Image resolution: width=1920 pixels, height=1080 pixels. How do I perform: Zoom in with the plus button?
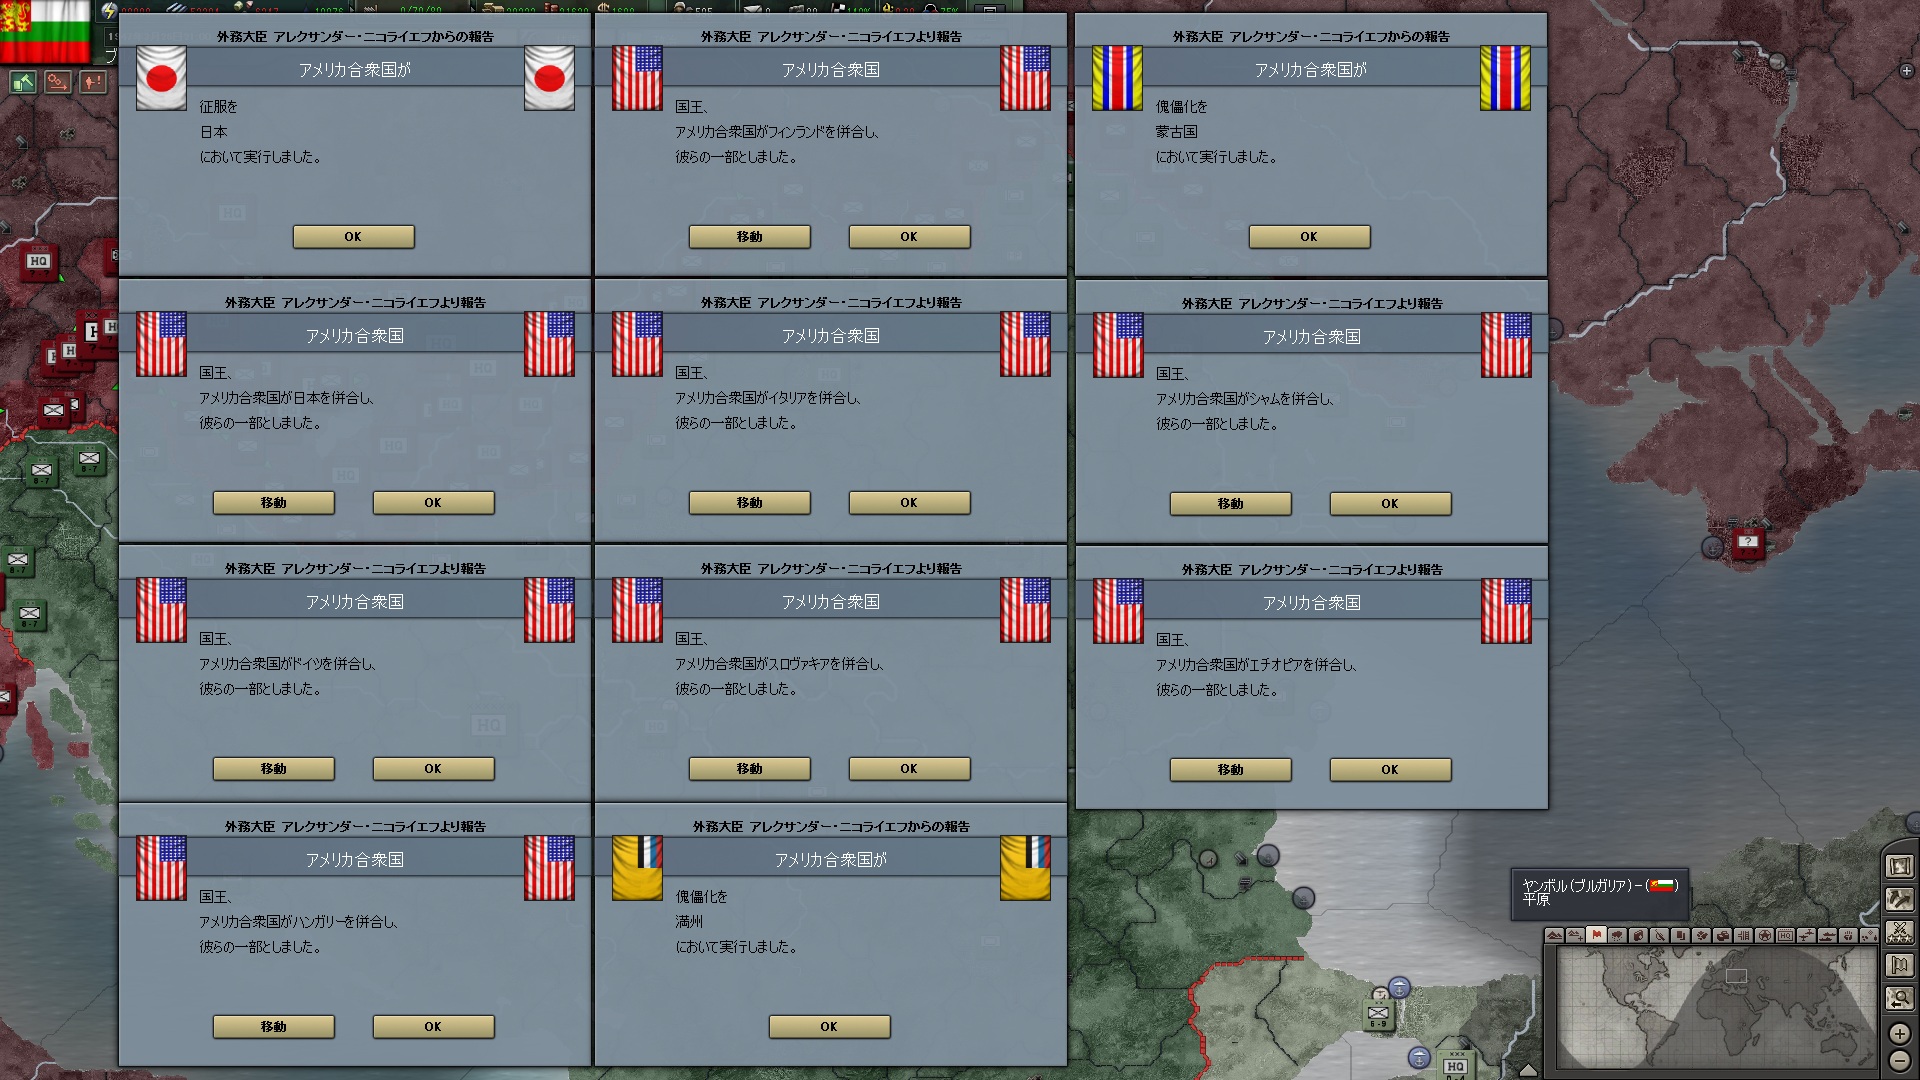pyautogui.click(x=1900, y=1033)
